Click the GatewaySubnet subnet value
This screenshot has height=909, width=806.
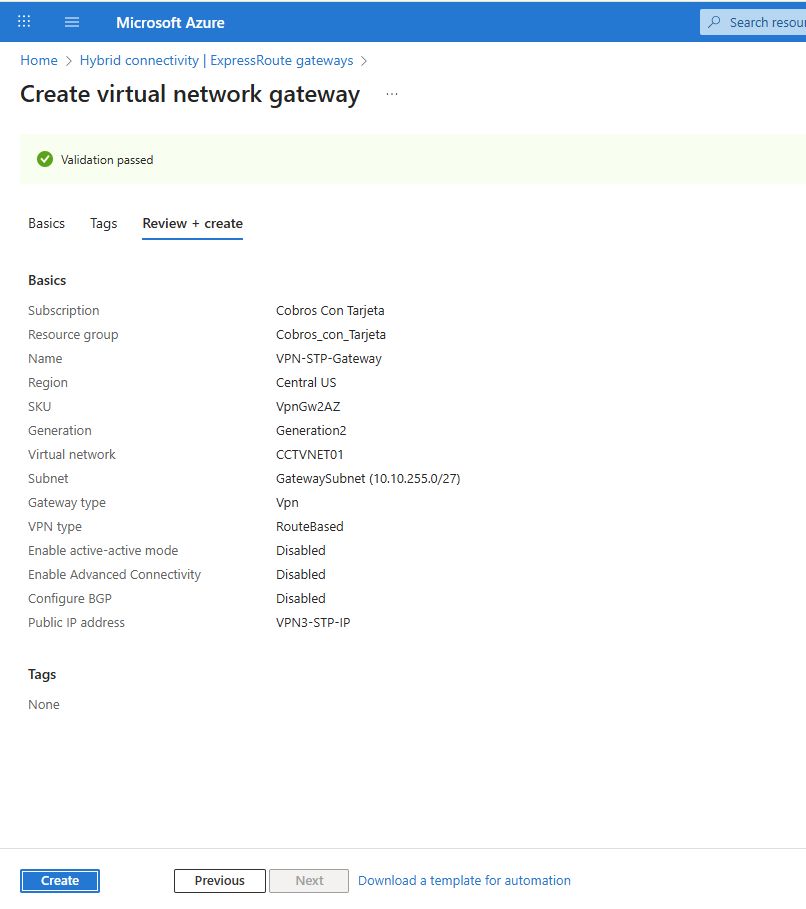coord(368,479)
